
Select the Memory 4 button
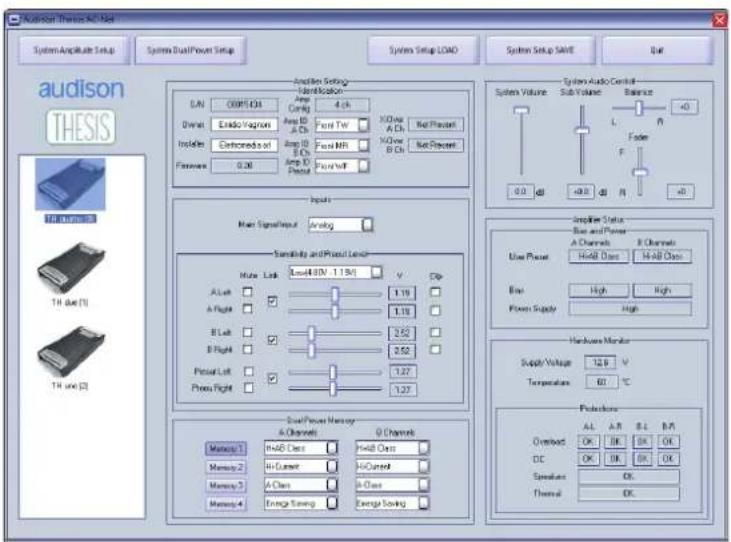[226, 504]
